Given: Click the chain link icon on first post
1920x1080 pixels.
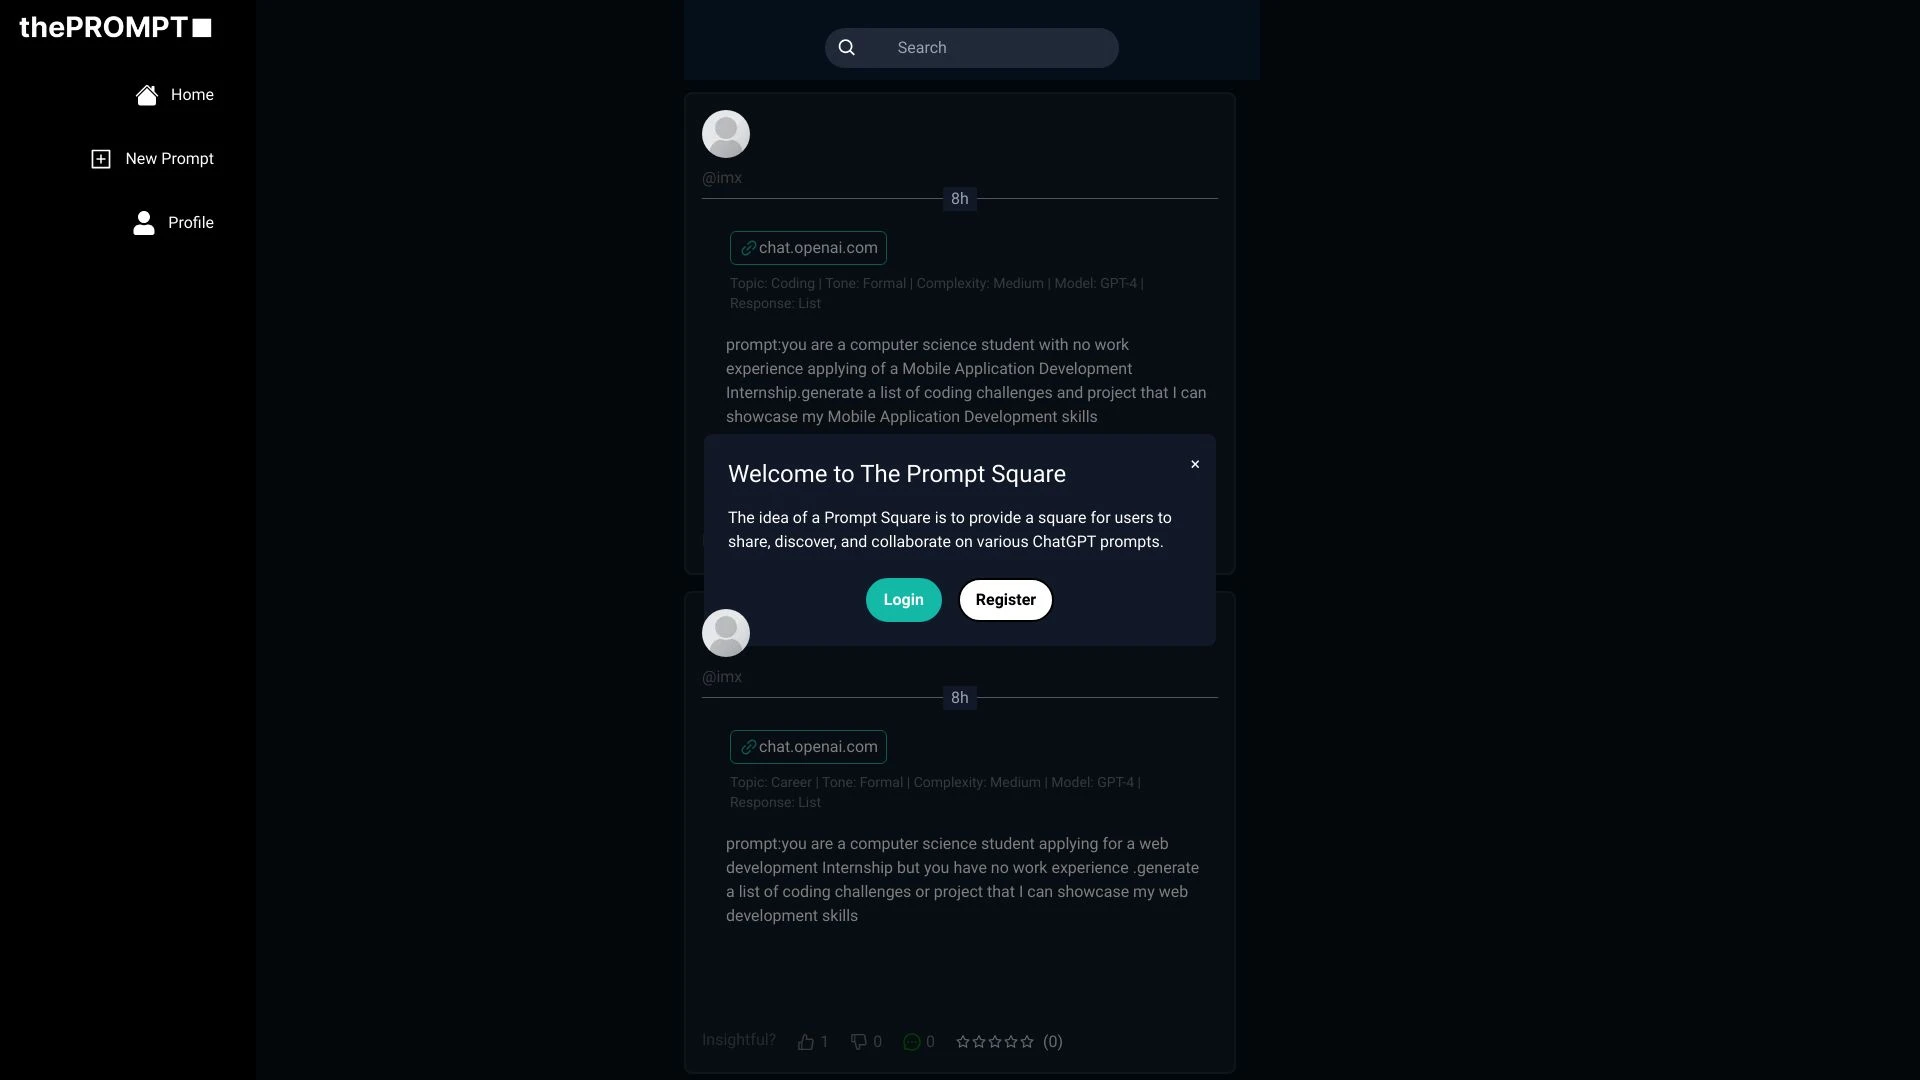Looking at the screenshot, I should pos(748,248).
